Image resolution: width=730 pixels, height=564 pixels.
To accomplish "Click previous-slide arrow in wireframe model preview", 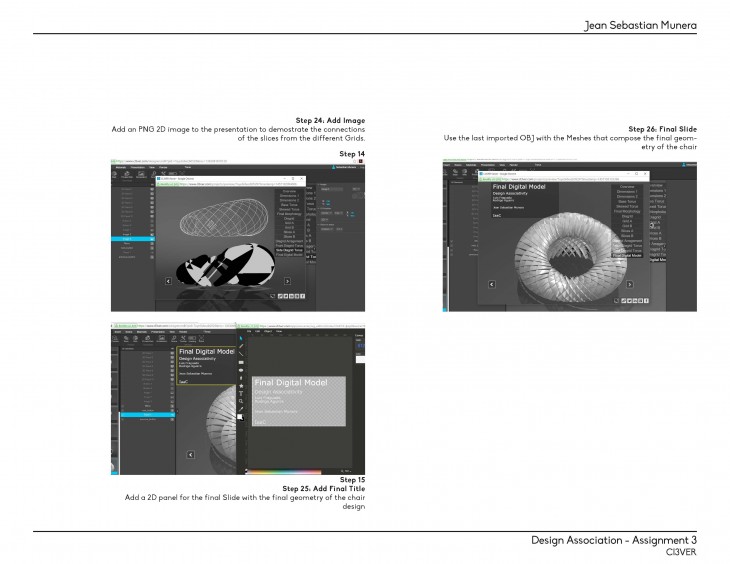I will (166, 282).
